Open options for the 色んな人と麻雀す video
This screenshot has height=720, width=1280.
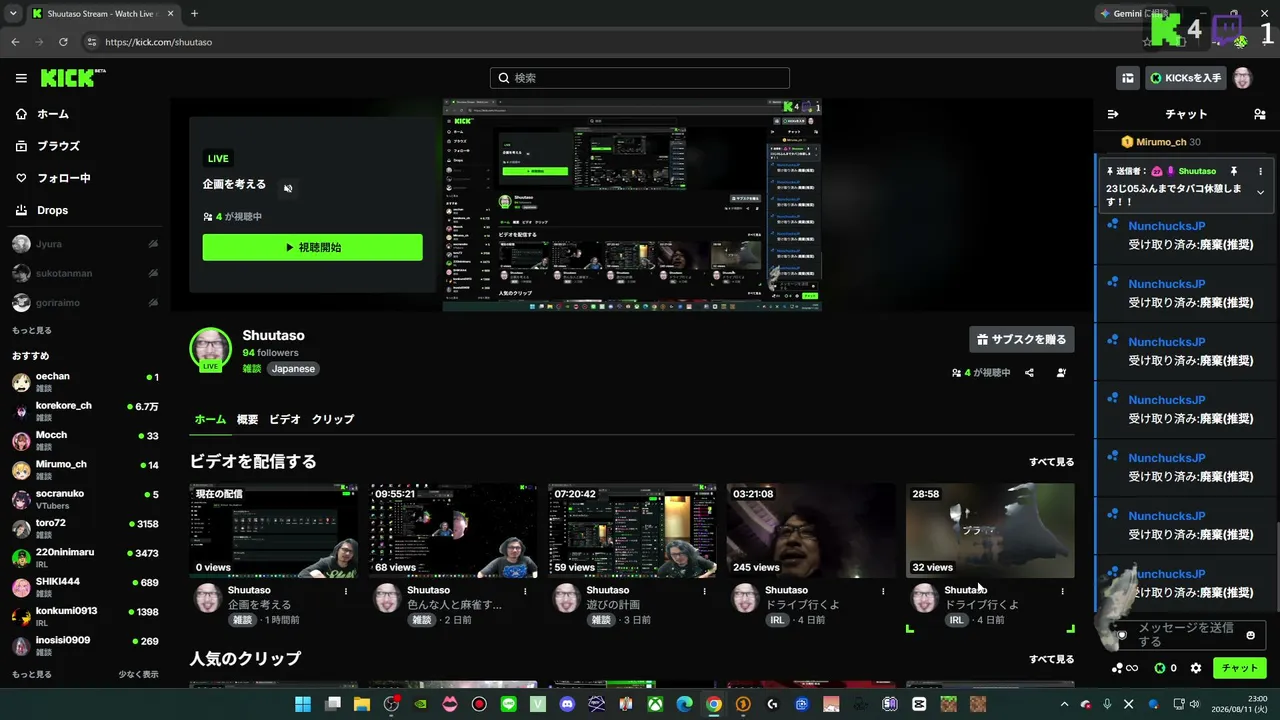point(525,591)
